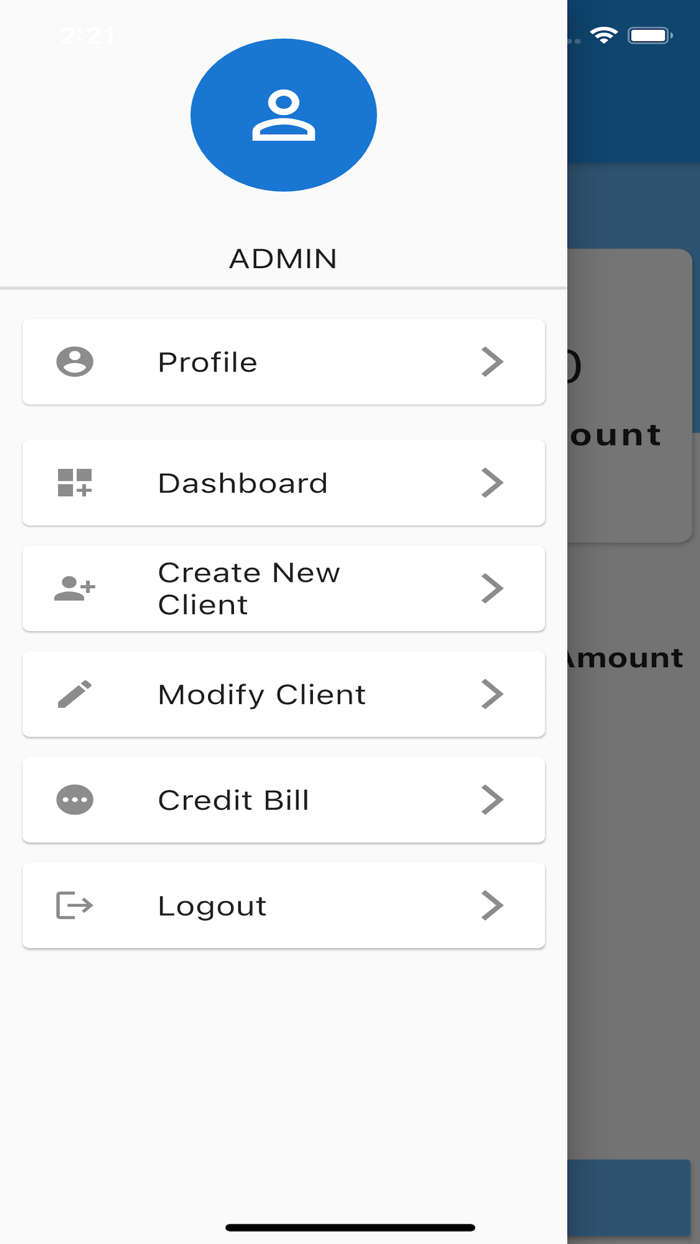
Task: Click the Modify Client pencil icon
Action: coord(75,694)
